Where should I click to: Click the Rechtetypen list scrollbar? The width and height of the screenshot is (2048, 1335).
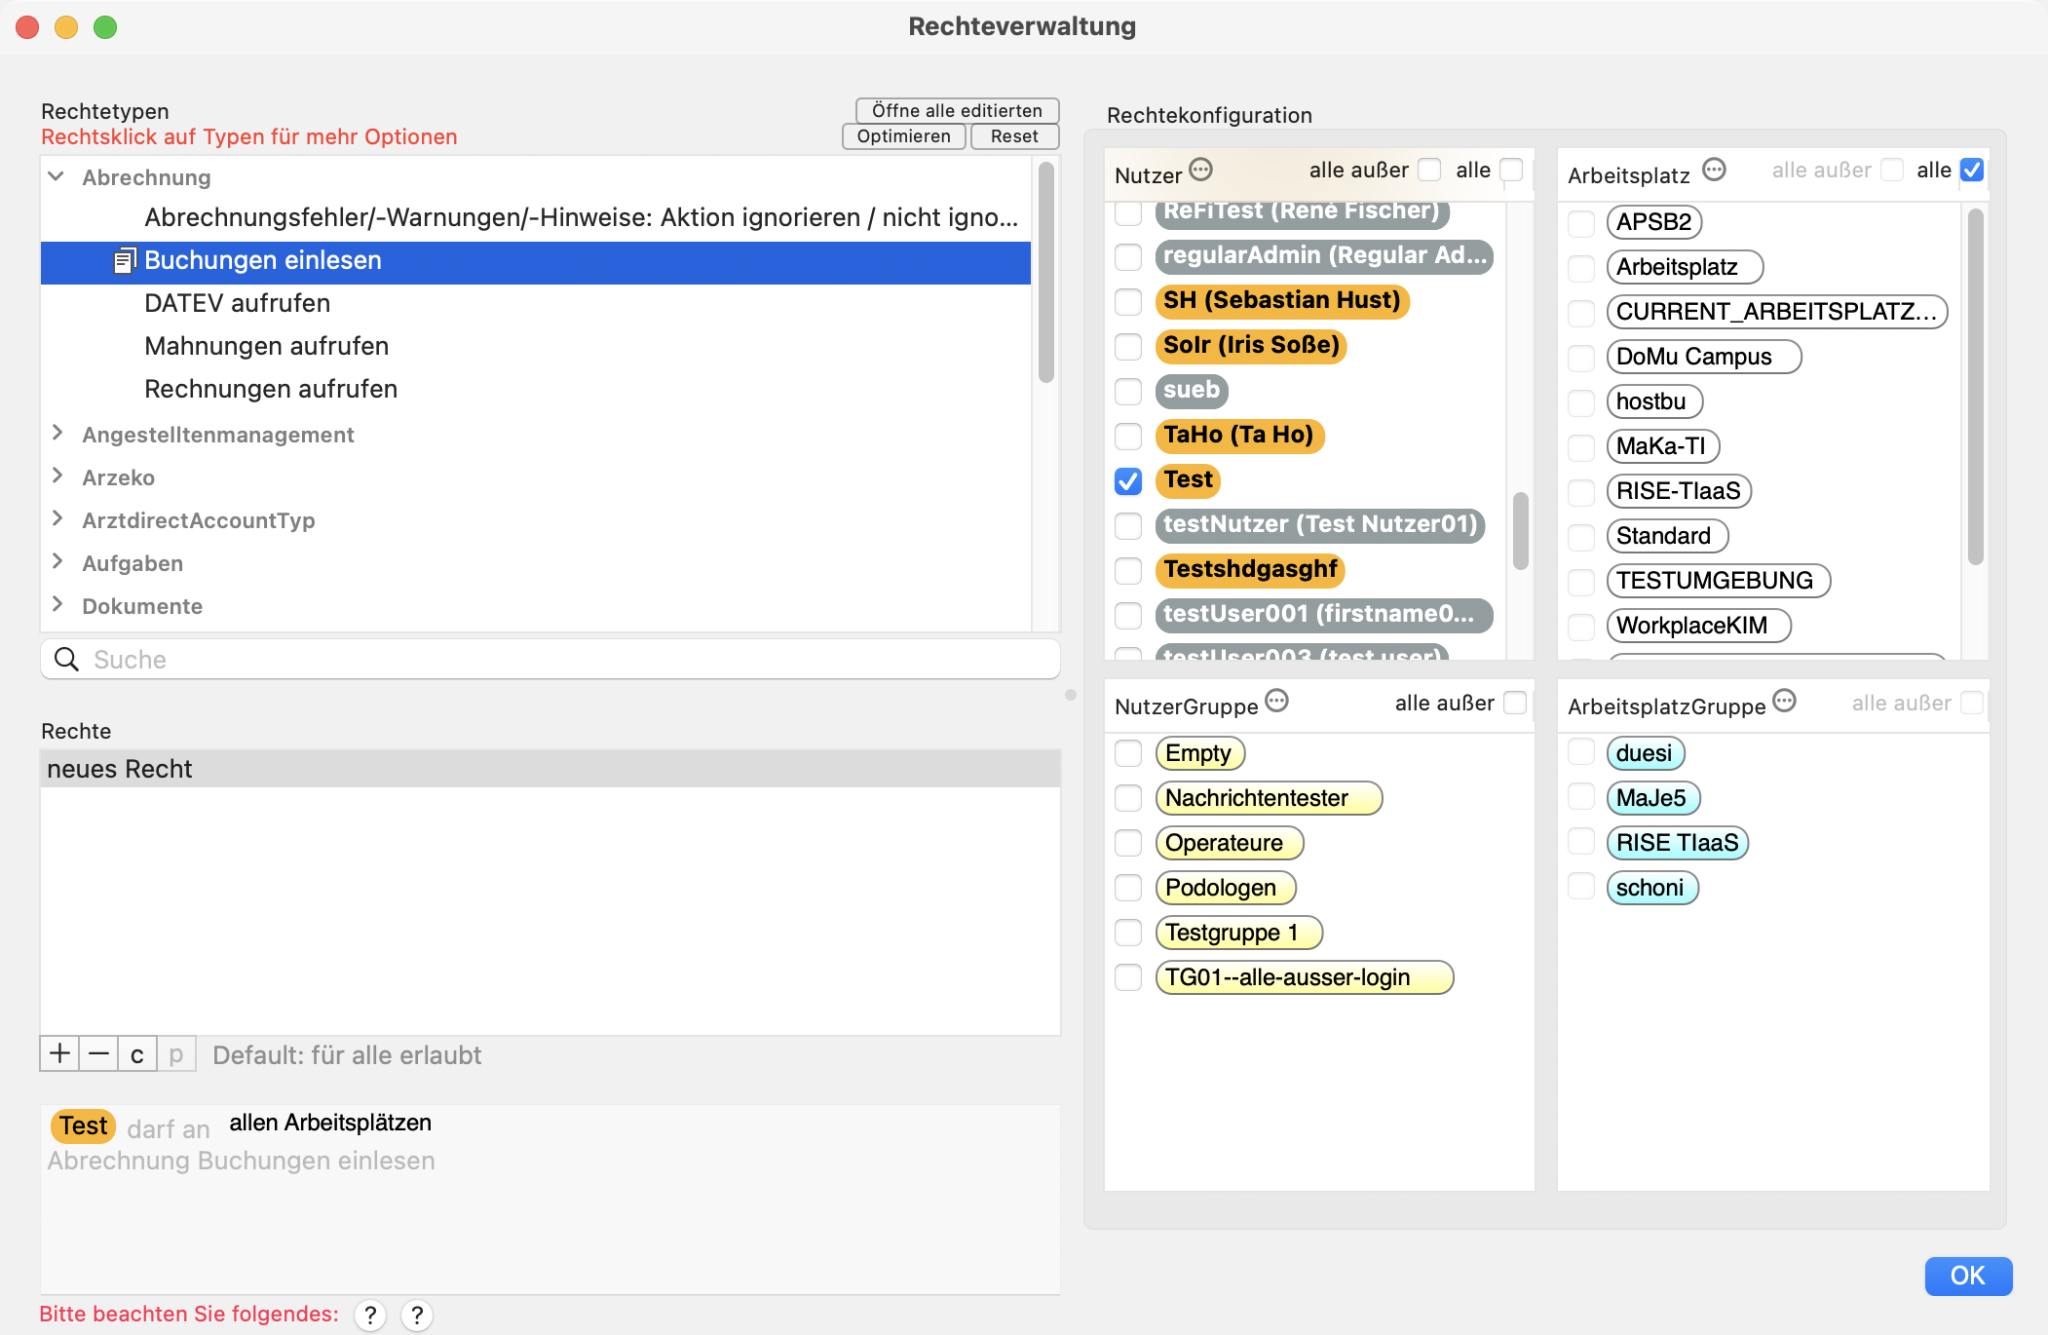pos(1046,273)
